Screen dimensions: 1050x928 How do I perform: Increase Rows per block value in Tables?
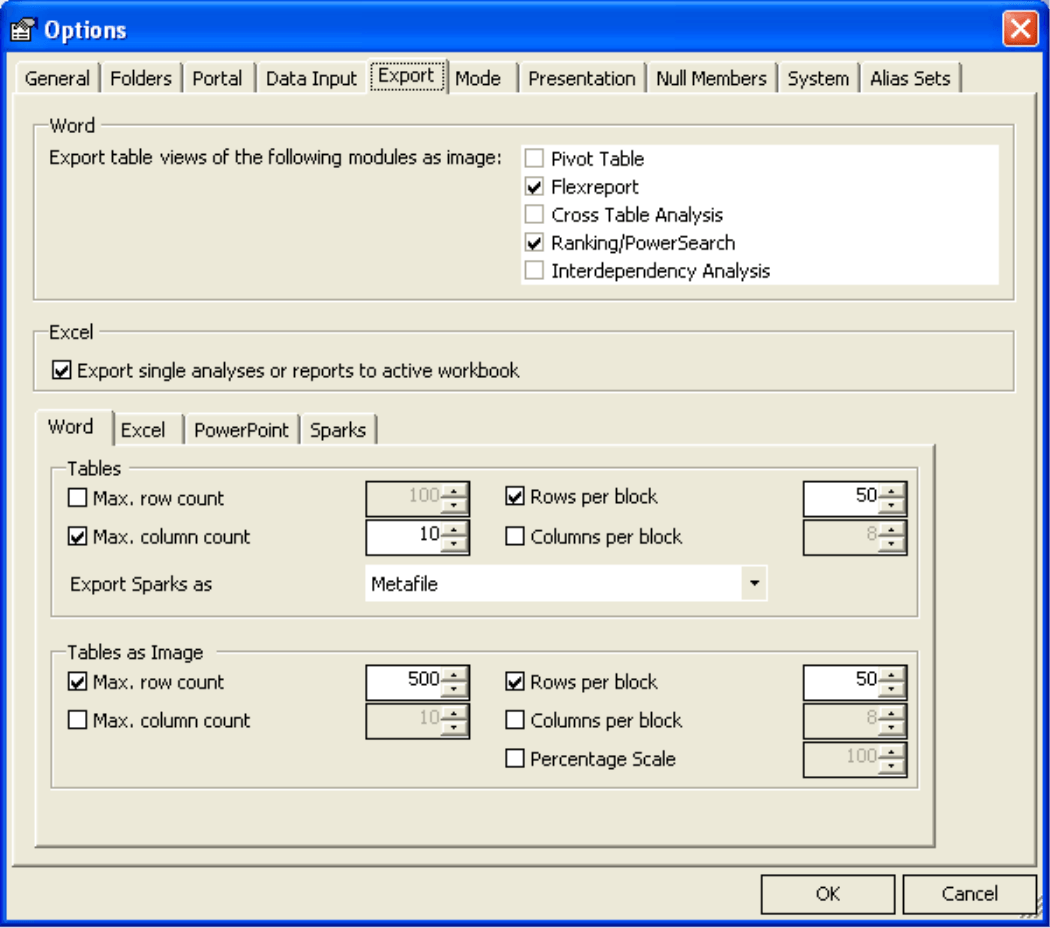click(895, 491)
